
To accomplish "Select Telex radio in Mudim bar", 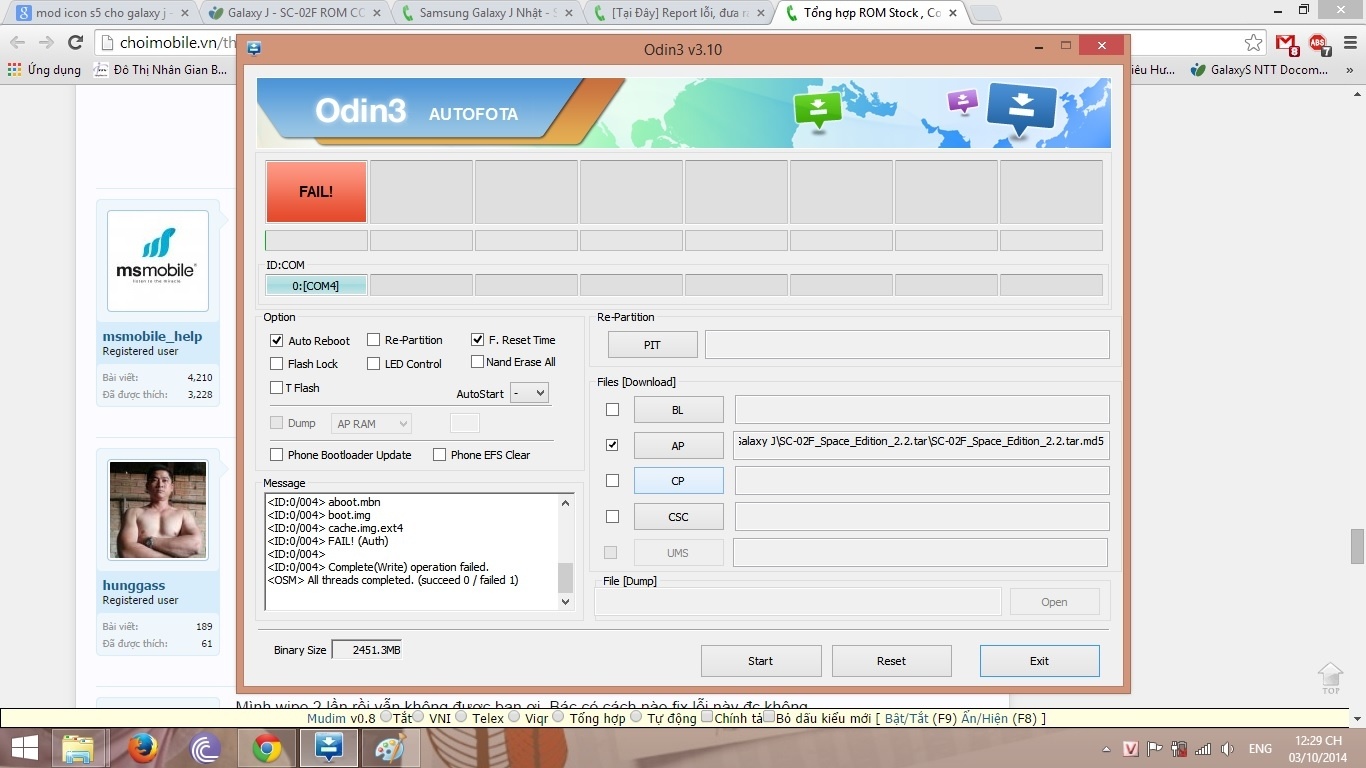I will tap(461, 717).
